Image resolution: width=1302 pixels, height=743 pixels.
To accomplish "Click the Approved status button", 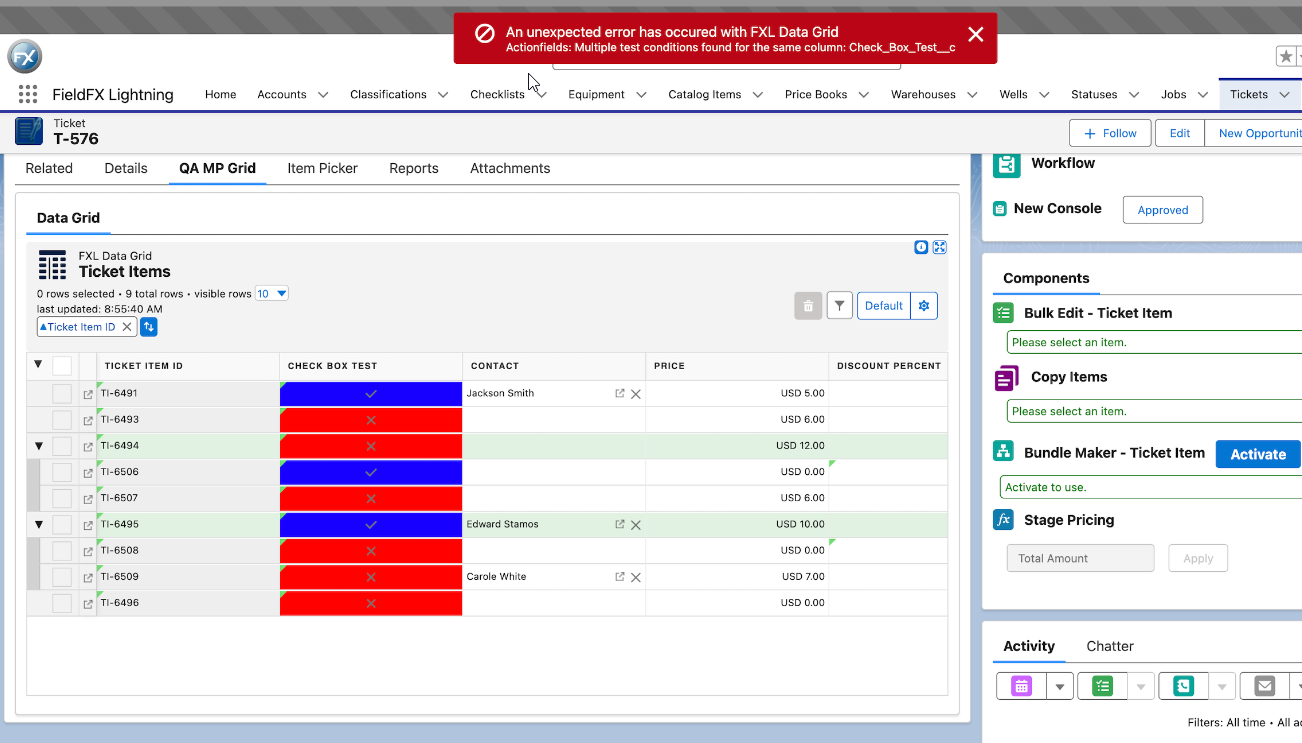I will tap(1163, 210).
